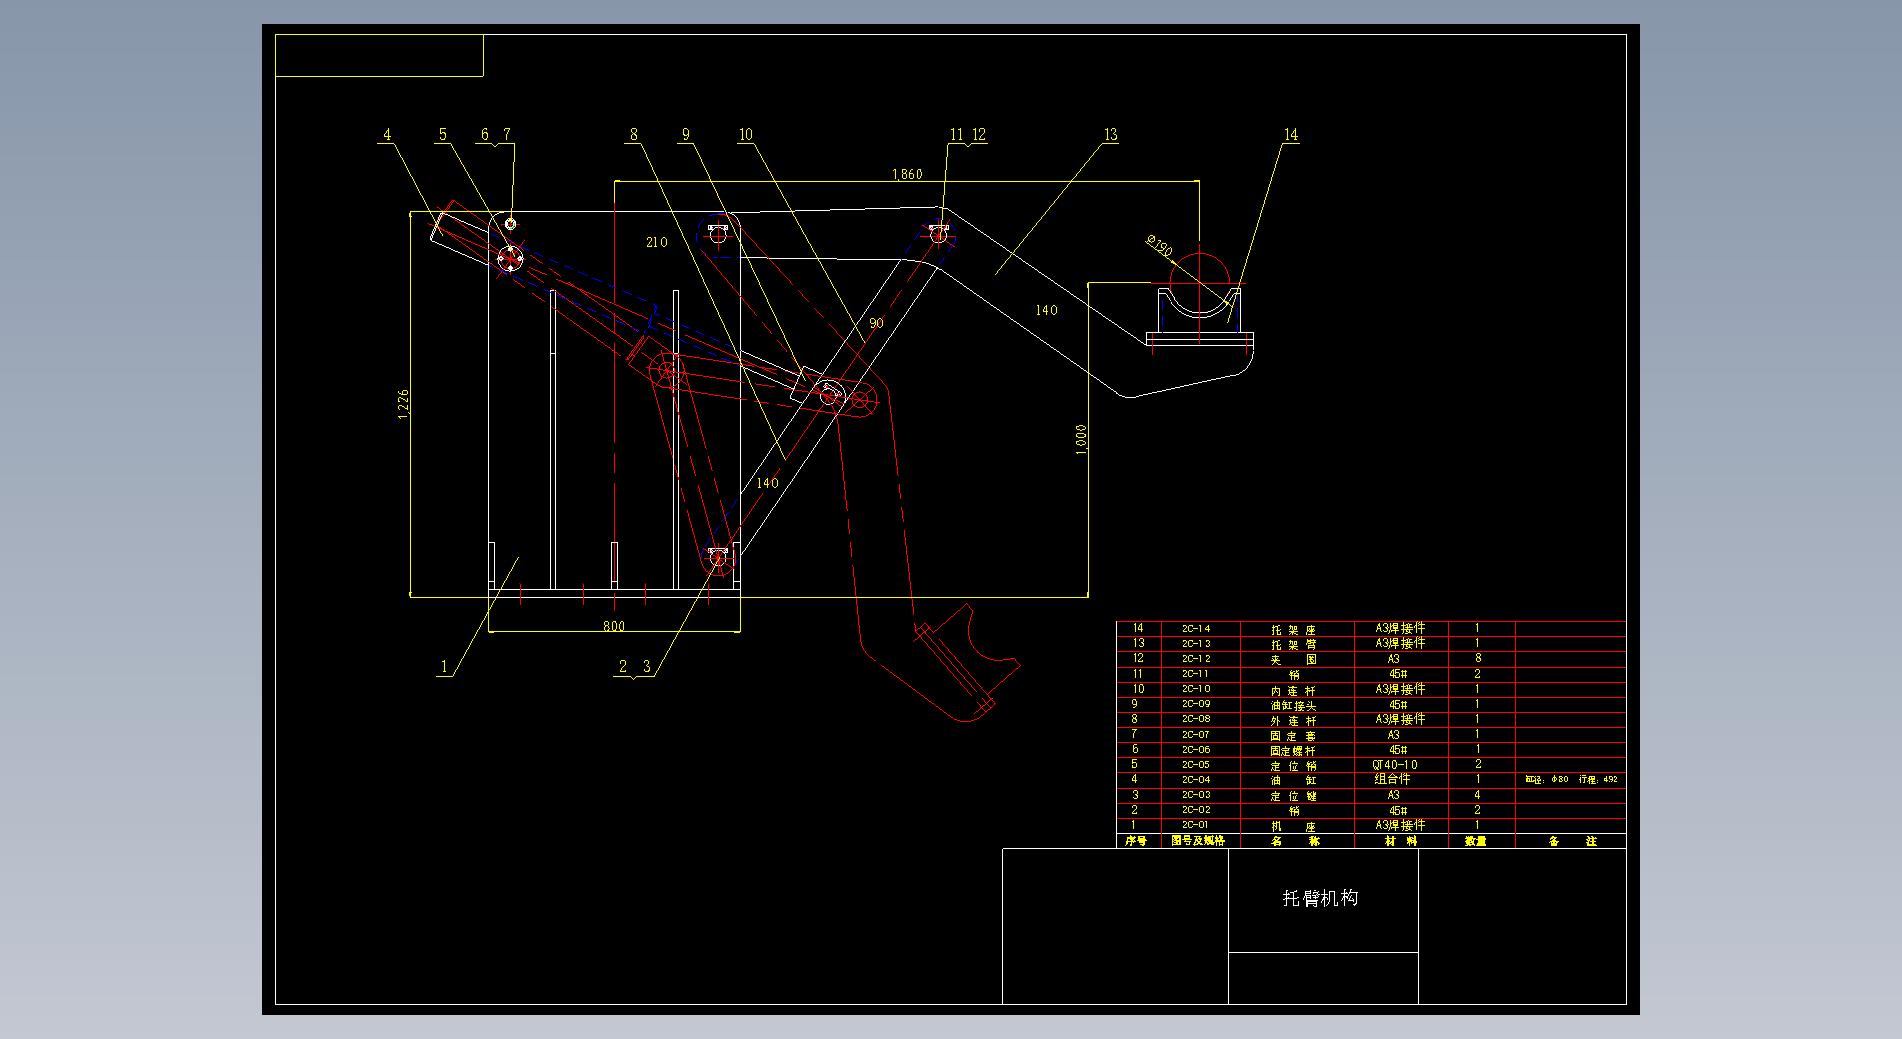The width and height of the screenshot is (1902, 1039).
Task: Click the Ø190 diameter annotation
Action: pyautogui.click(x=1159, y=245)
